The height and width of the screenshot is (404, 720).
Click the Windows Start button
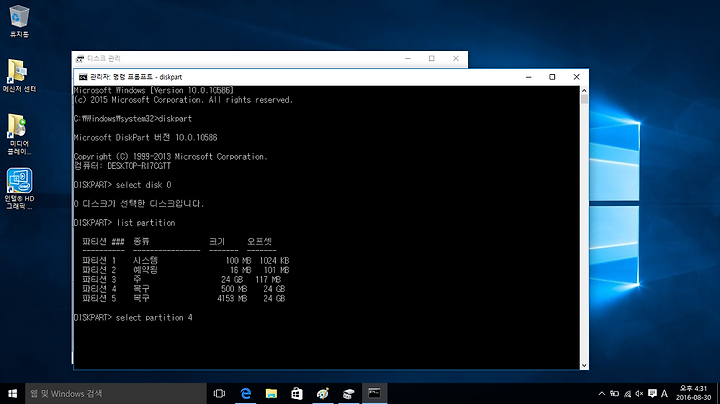[12, 393]
